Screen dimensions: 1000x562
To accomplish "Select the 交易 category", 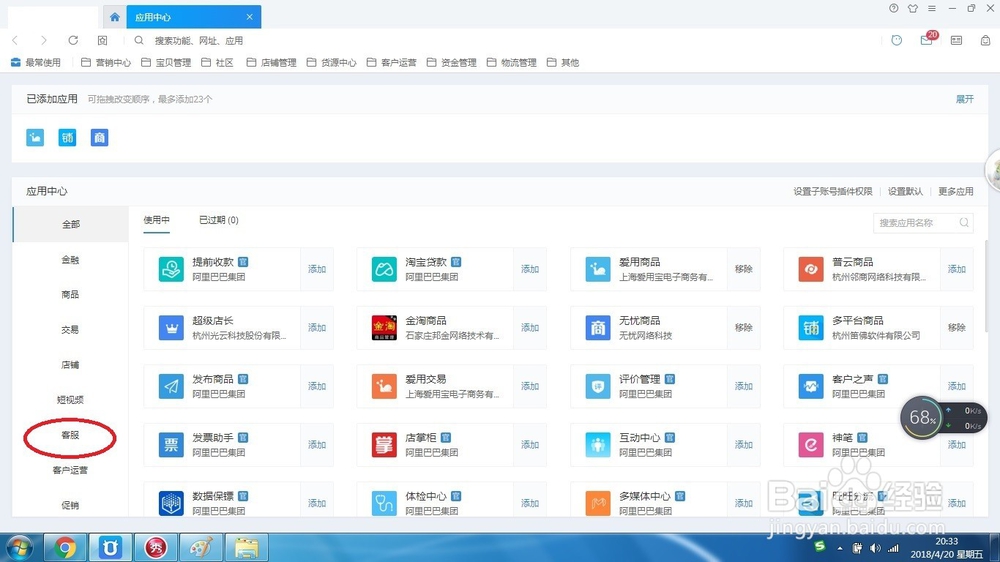I will [x=70, y=330].
